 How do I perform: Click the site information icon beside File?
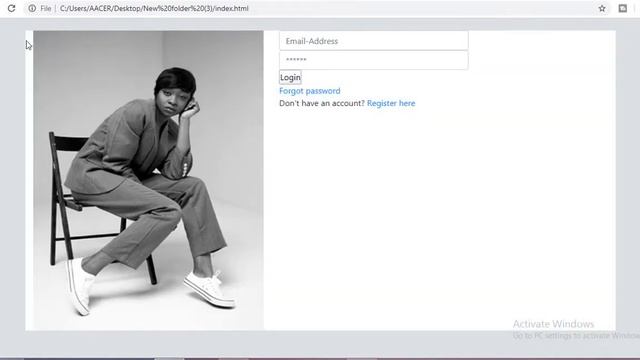pyautogui.click(x=32, y=8)
